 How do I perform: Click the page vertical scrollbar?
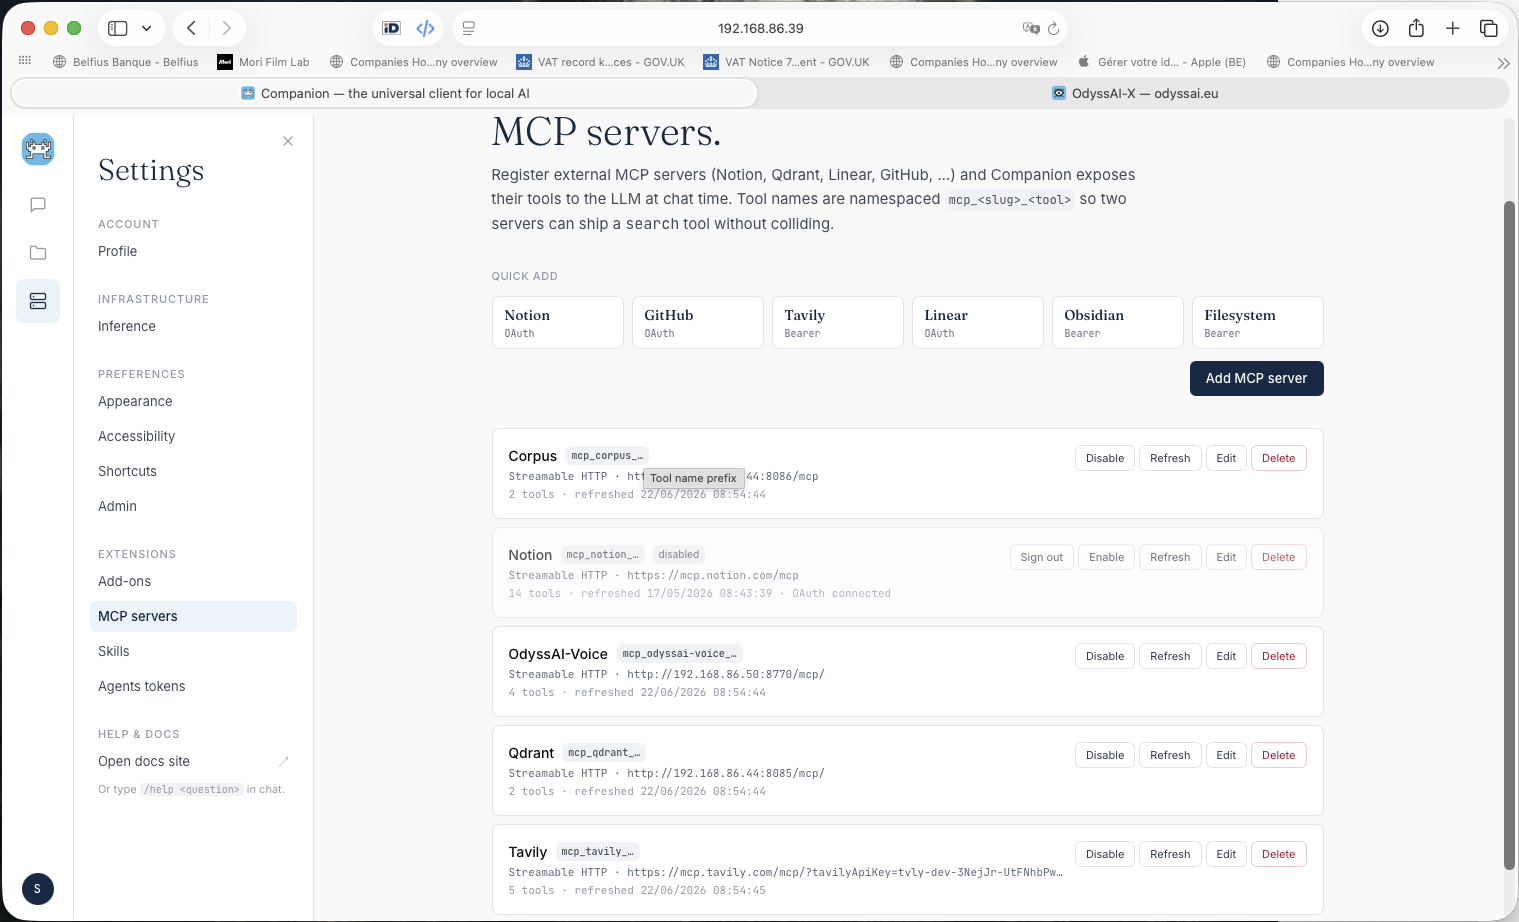(1510, 535)
